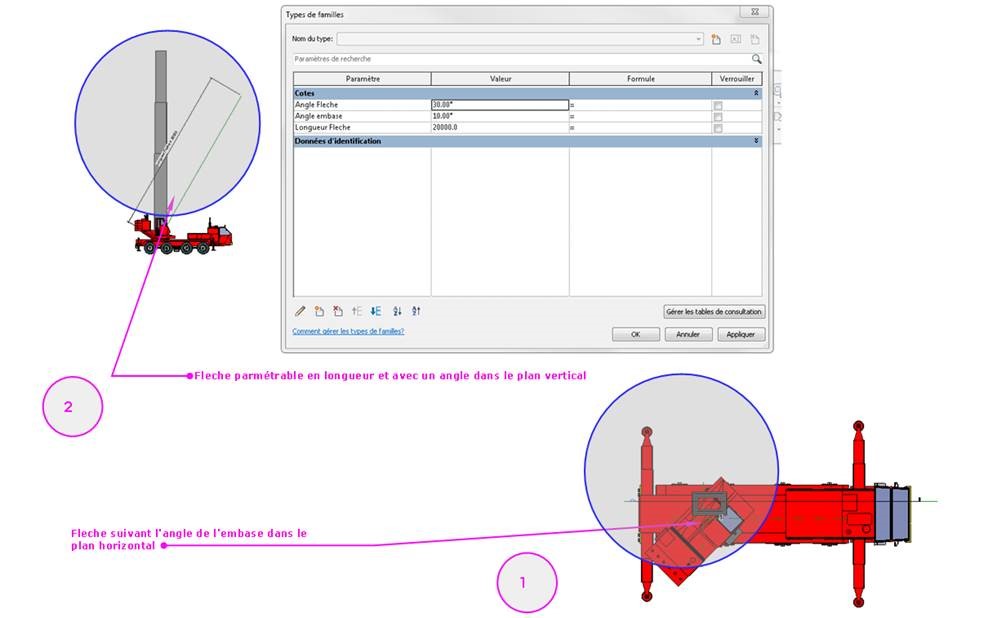Click the new family type icon
The height and width of the screenshot is (618, 984).
click(716, 39)
